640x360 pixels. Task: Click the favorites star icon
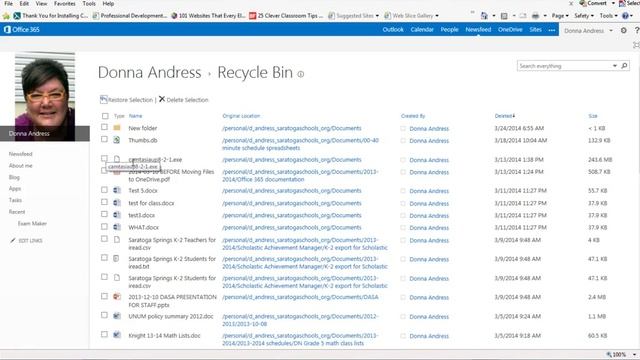tap(6, 16)
